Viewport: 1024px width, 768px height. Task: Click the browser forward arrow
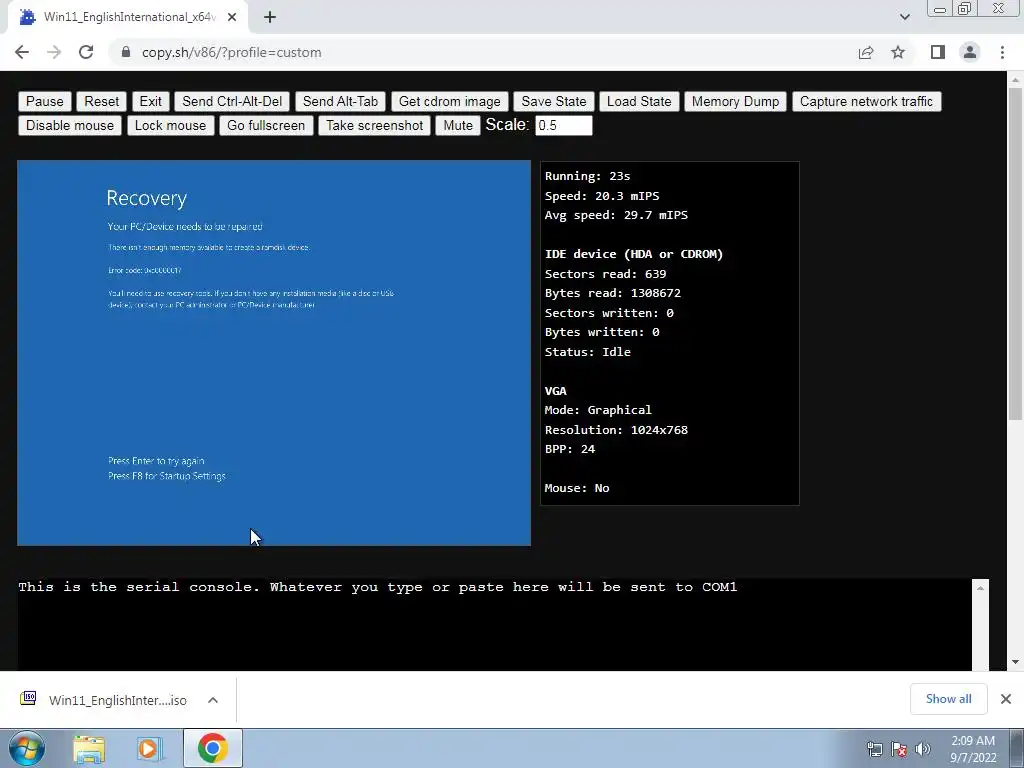(x=54, y=52)
